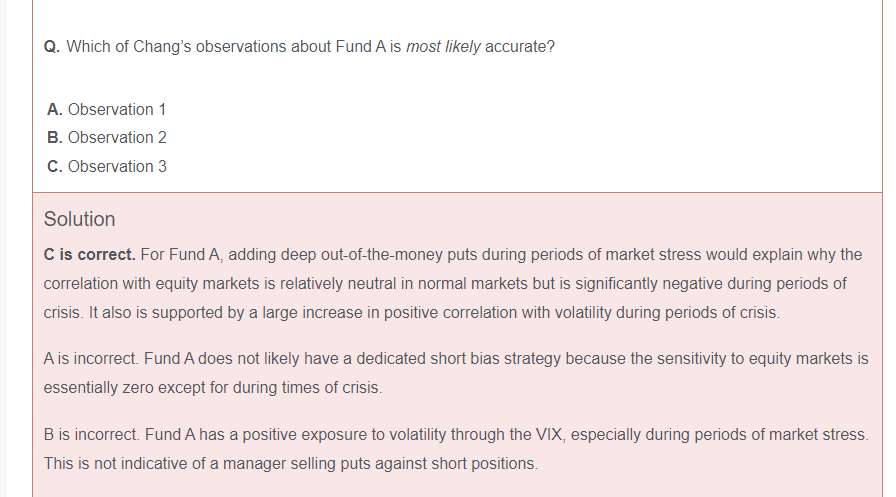Click the Solution heading
This screenshot has width=896, height=497.
pos(79,219)
